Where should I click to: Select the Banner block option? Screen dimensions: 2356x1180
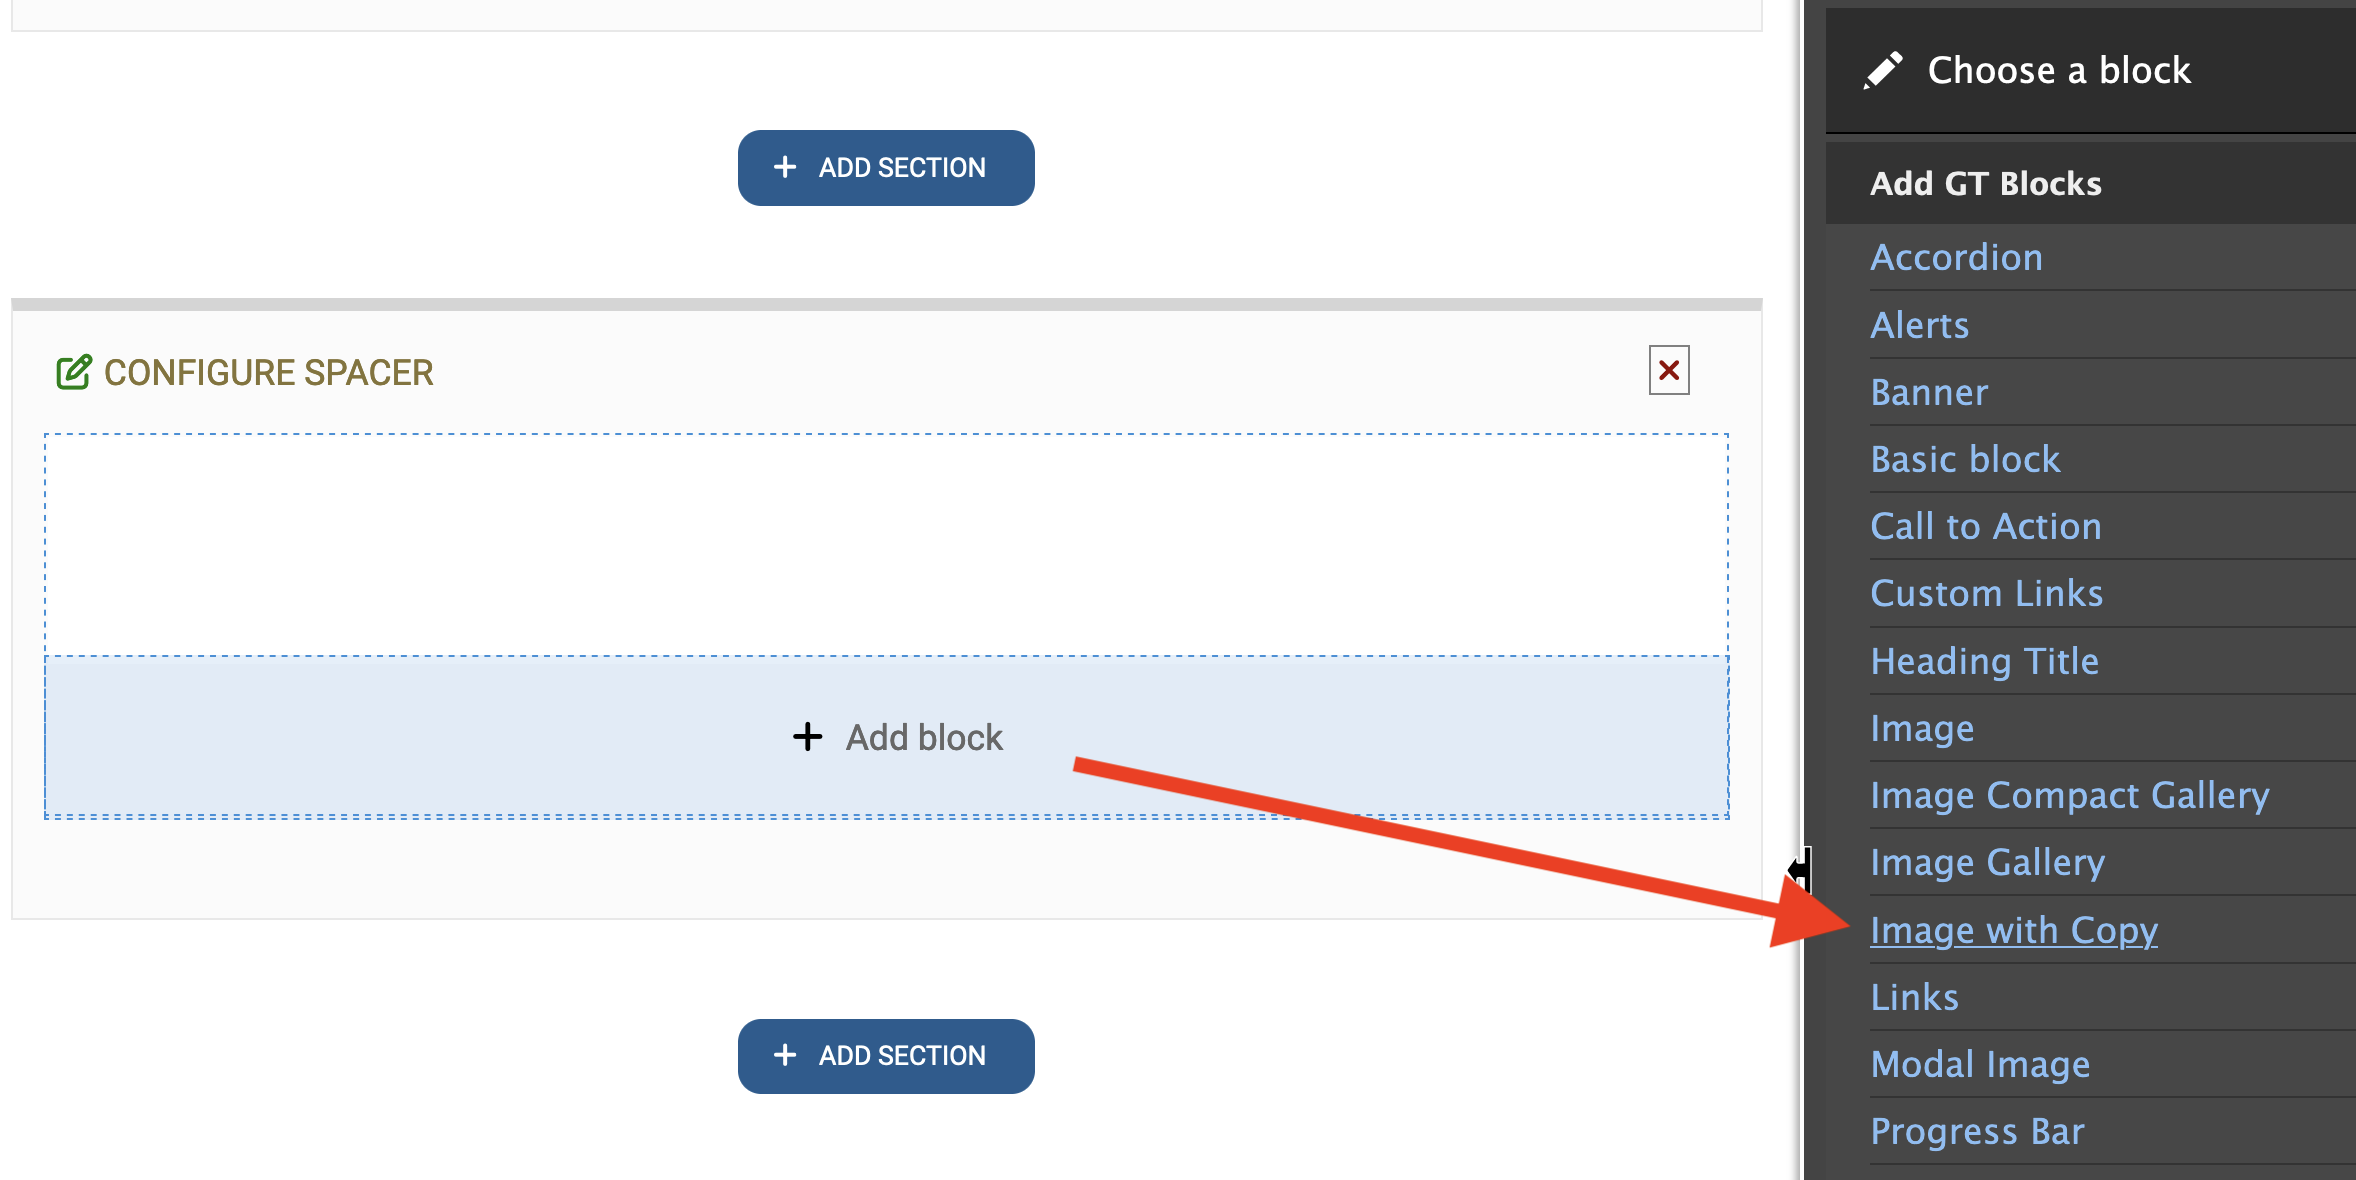[x=1929, y=392]
